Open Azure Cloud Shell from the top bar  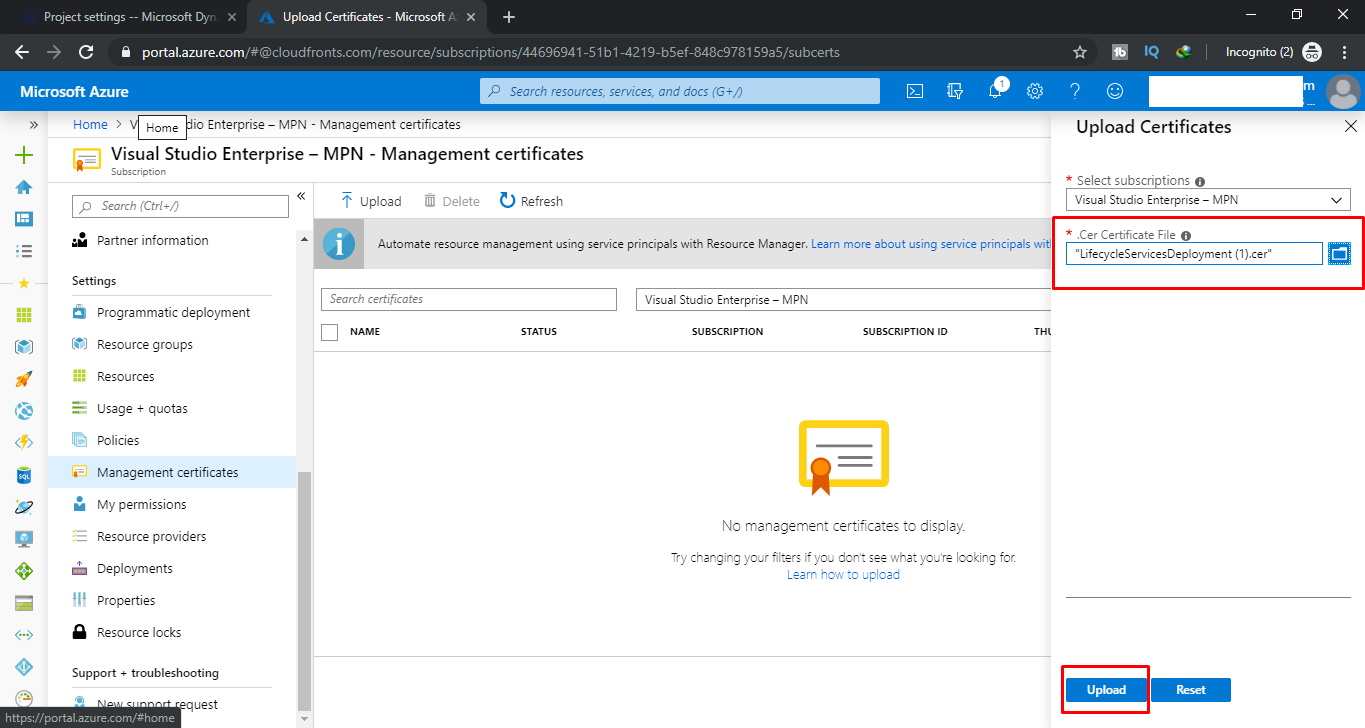(x=914, y=91)
